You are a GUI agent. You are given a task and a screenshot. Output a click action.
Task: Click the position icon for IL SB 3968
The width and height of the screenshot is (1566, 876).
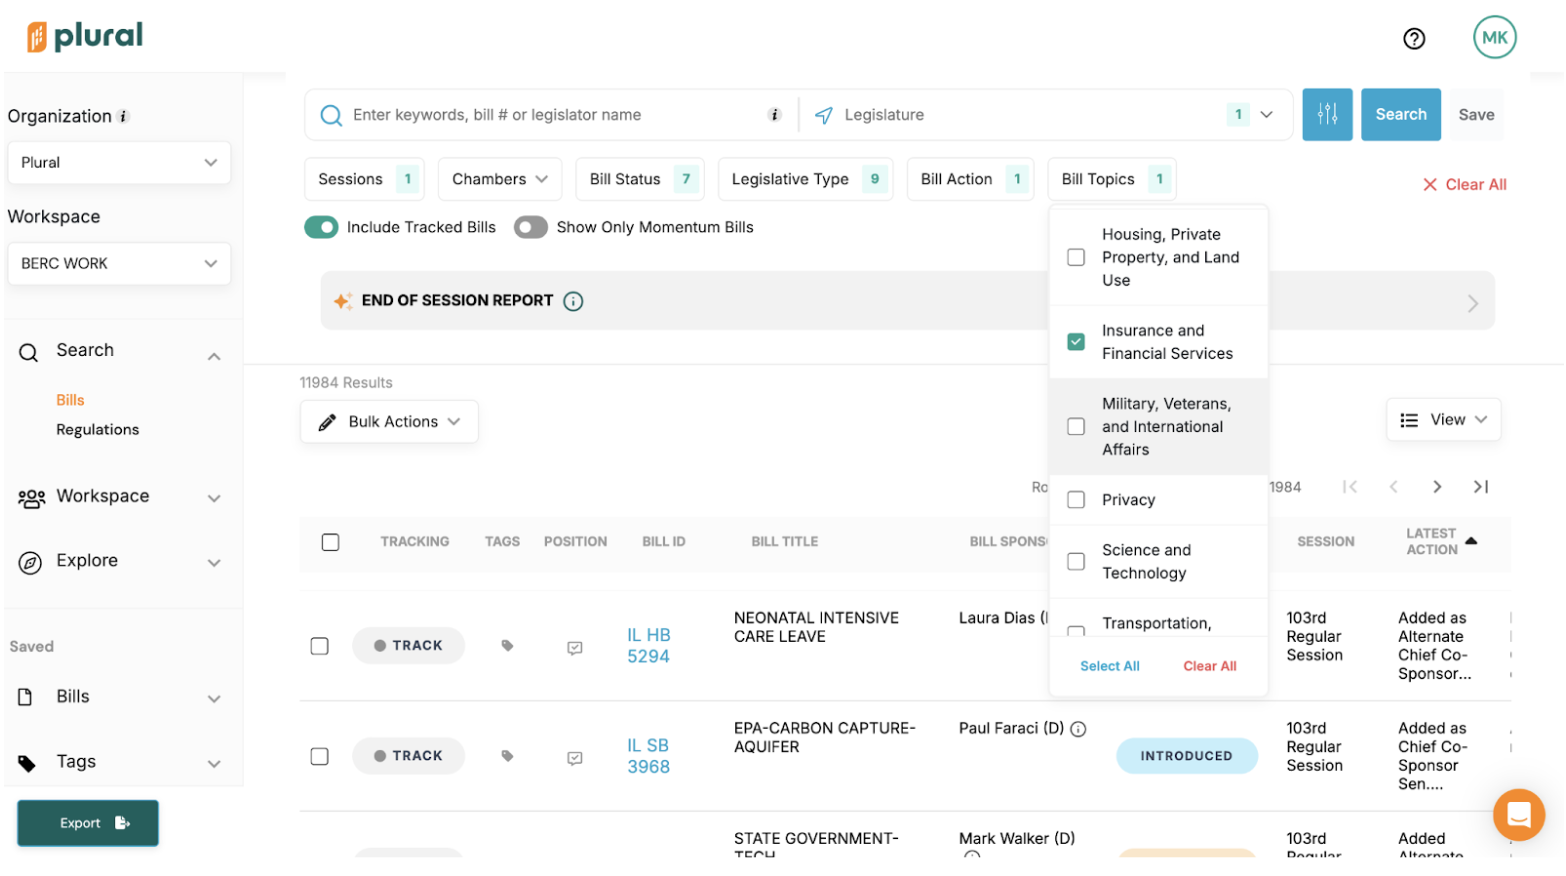click(574, 758)
